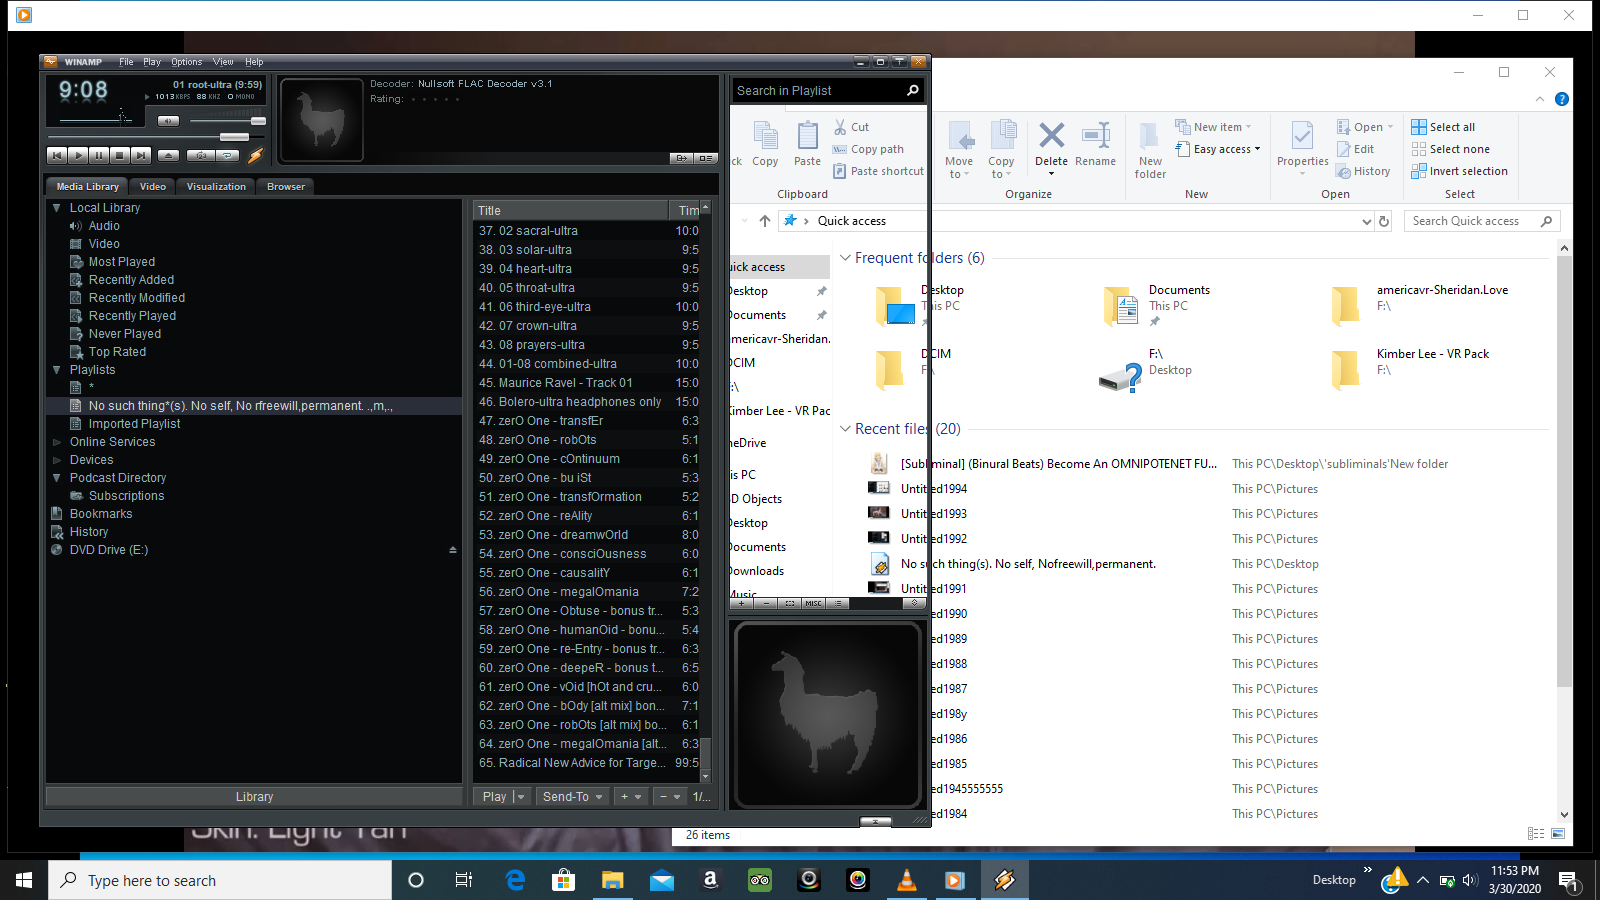Image resolution: width=1600 pixels, height=900 pixels.
Task: Open Winamp File menu
Action: coord(126,62)
